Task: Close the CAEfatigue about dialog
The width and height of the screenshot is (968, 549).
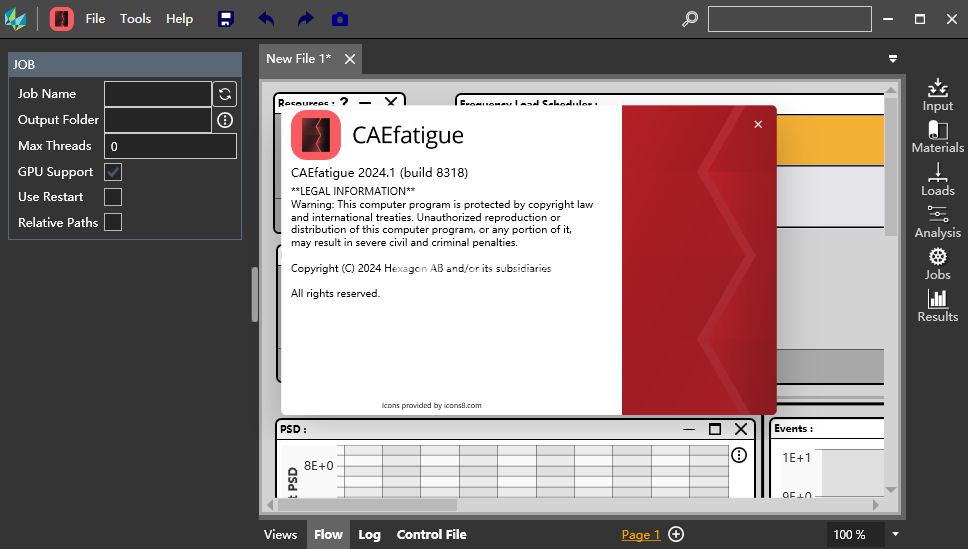Action: coord(758,124)
